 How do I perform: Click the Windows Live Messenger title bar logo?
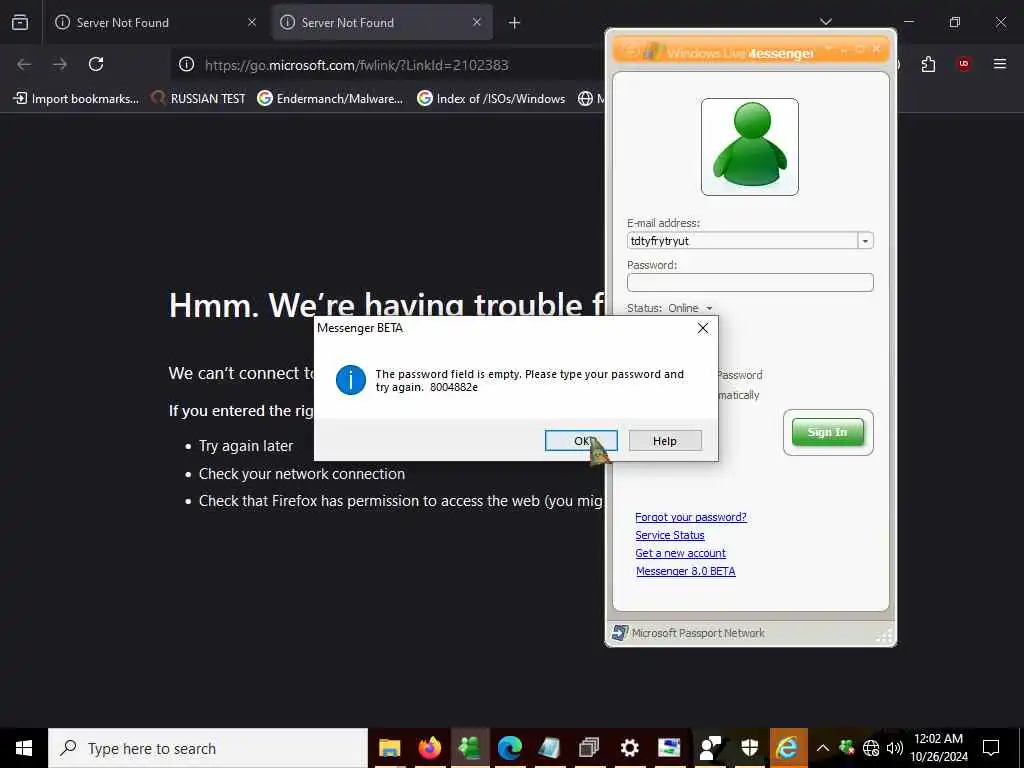click(x=652, y=52)
